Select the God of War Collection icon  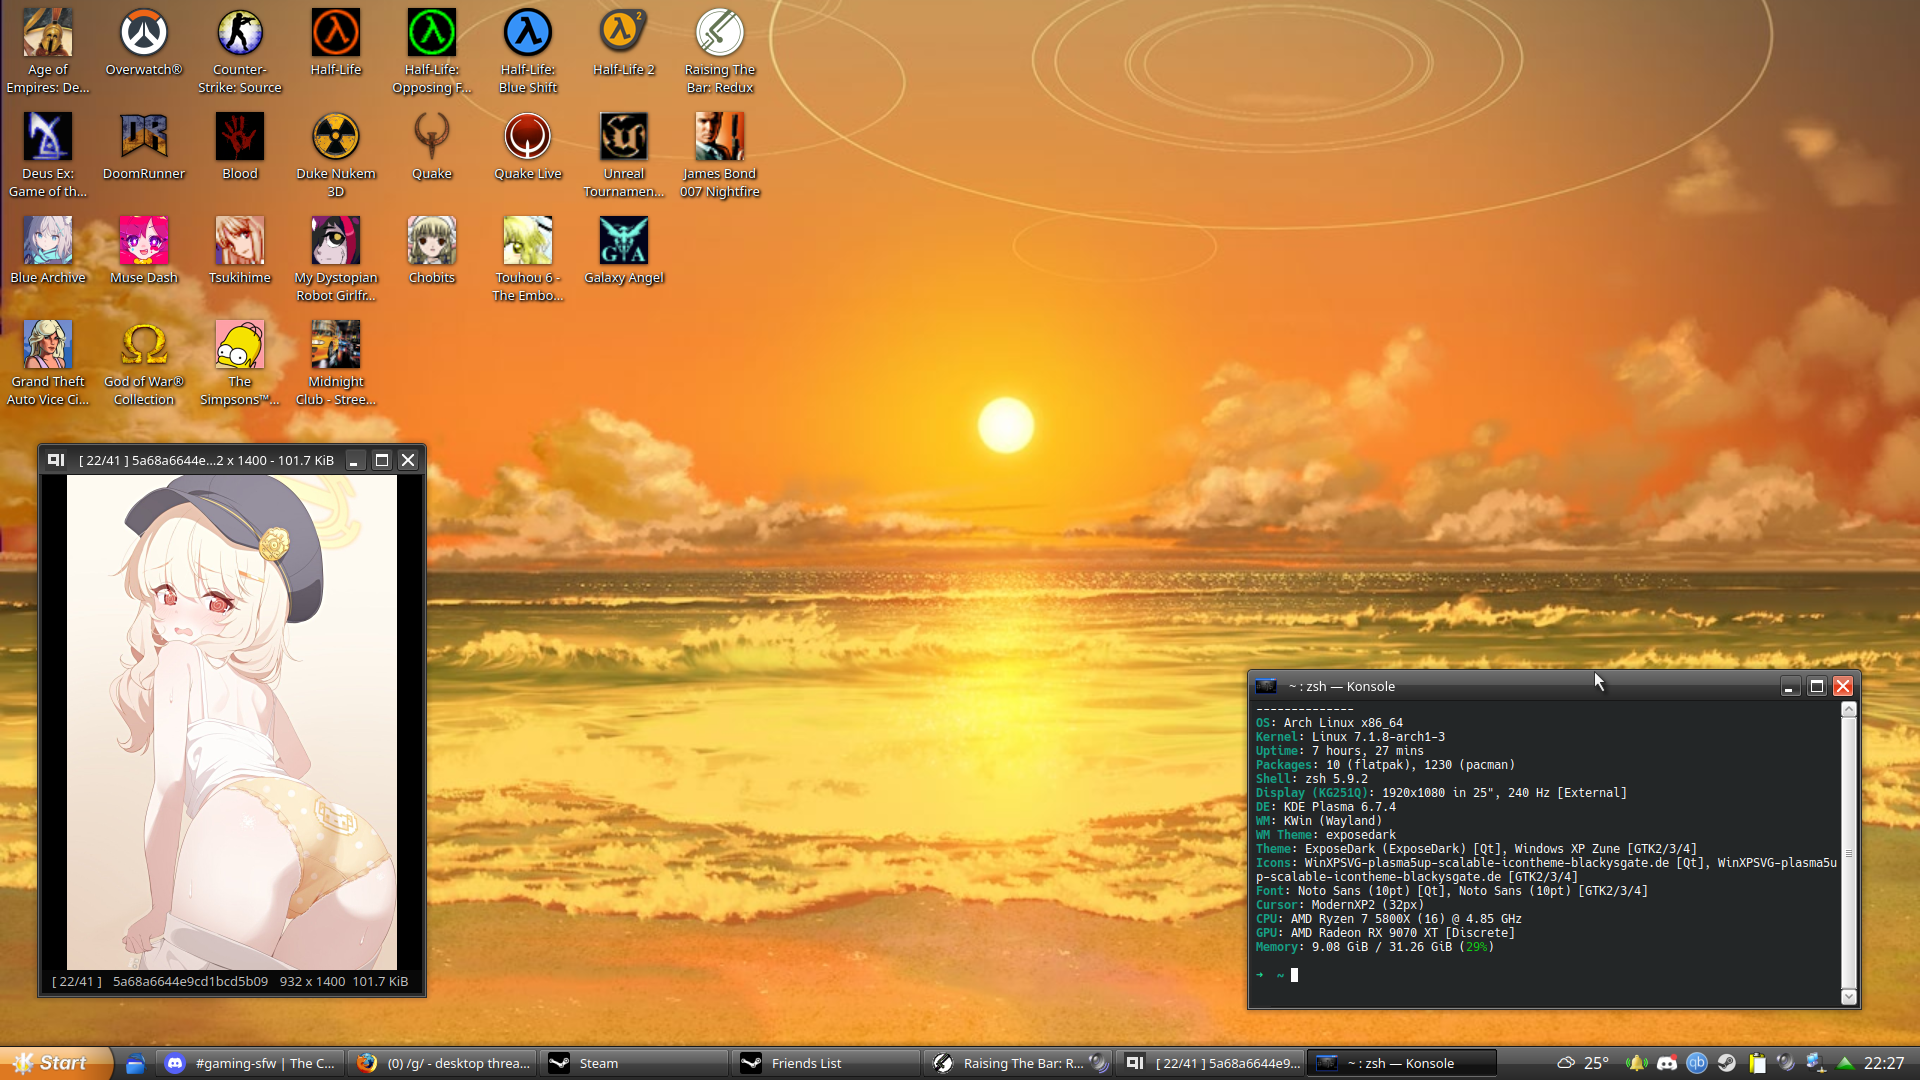tap(144, 363)
